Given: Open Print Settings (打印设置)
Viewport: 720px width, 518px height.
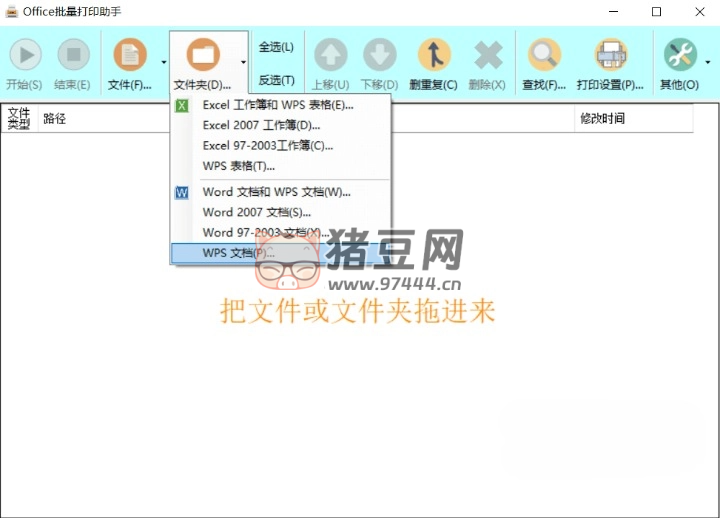Looking at the screenshot, I should [610, 55].
